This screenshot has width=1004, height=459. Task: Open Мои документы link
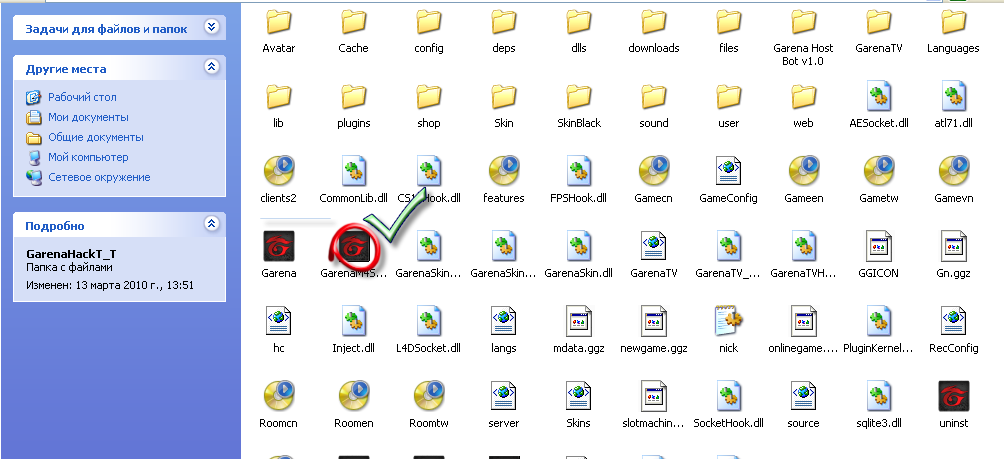pyautogui.click(x=88, y=117)
